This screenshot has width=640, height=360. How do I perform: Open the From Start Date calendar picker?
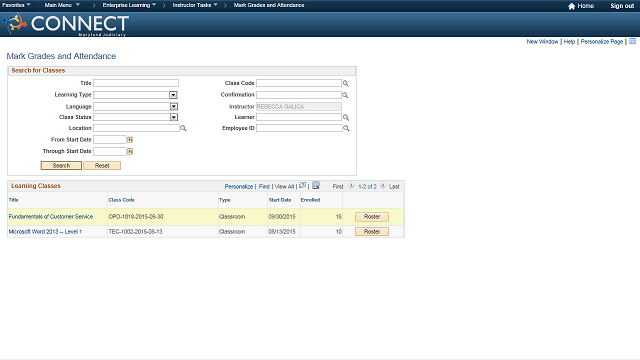pyautogui.click(x=130, y=140)
